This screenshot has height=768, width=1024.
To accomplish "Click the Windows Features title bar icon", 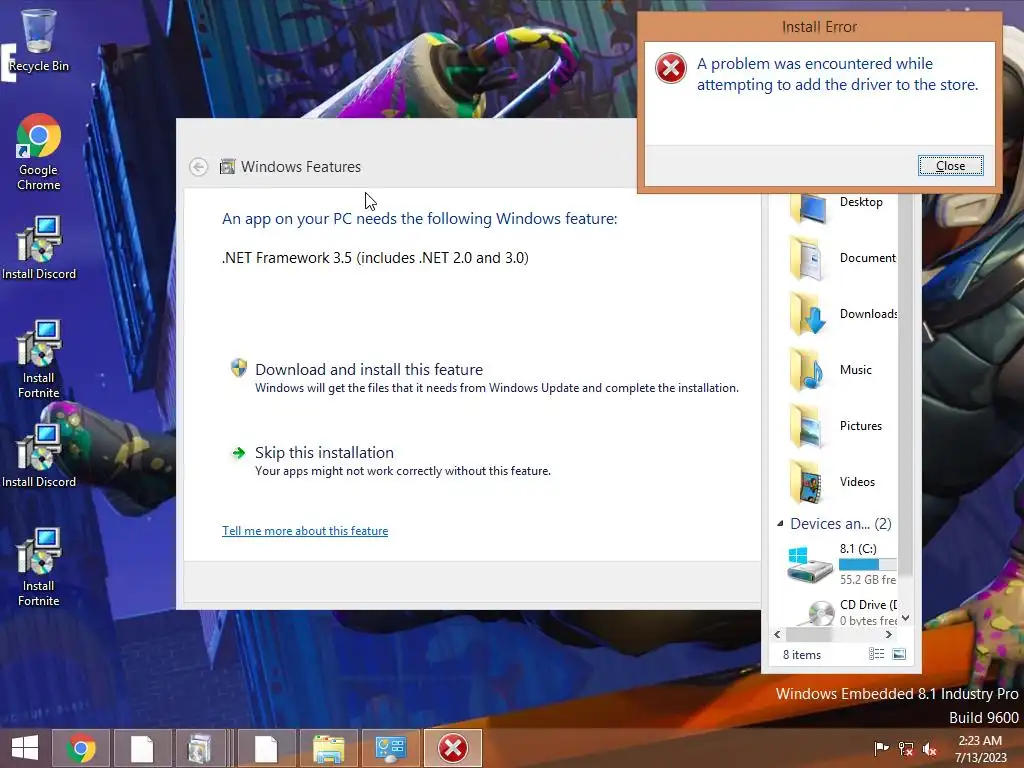I will (227, 167).
